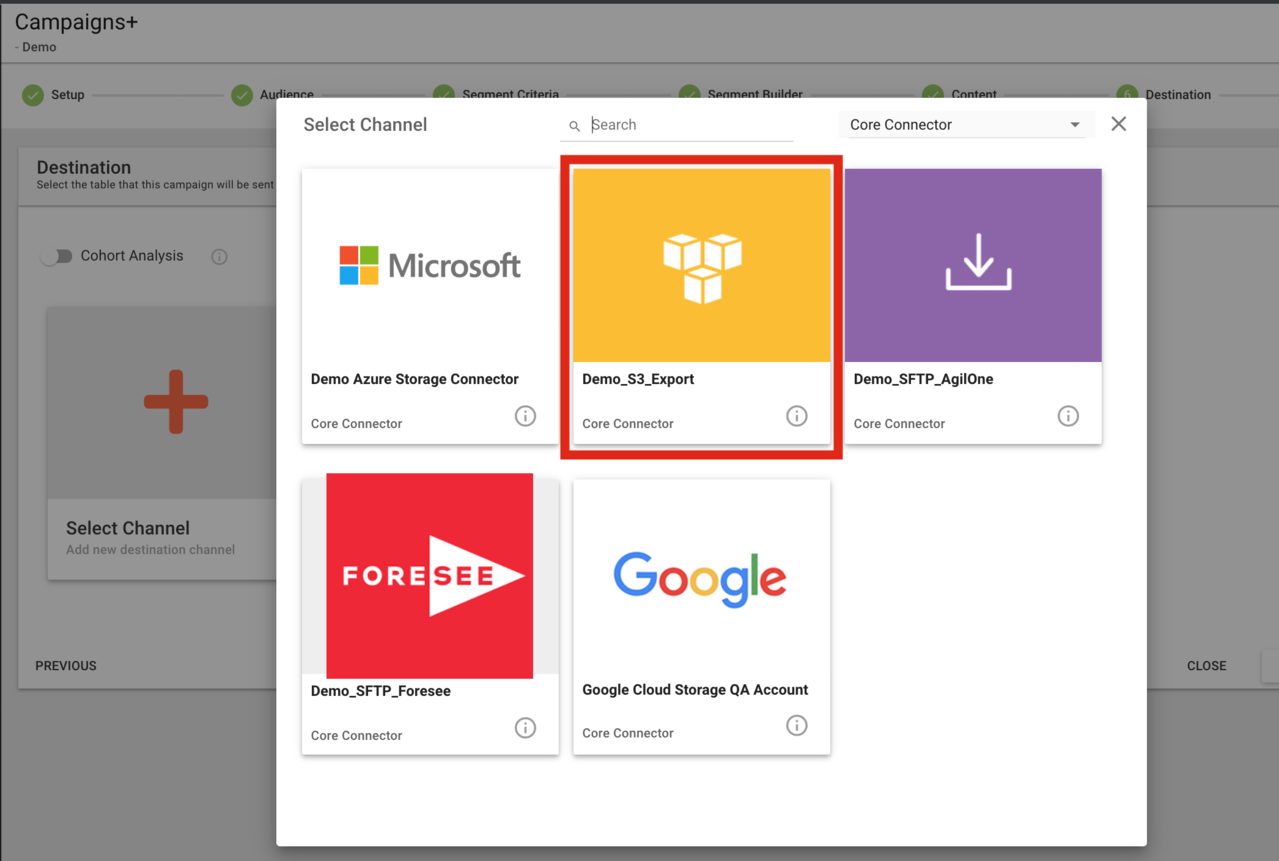Image resolution: width=1279 pixels, height=861 pixels.
Task: Click info icon on Demo_SFTP_Foresee card
Action: tap(525, 728)
